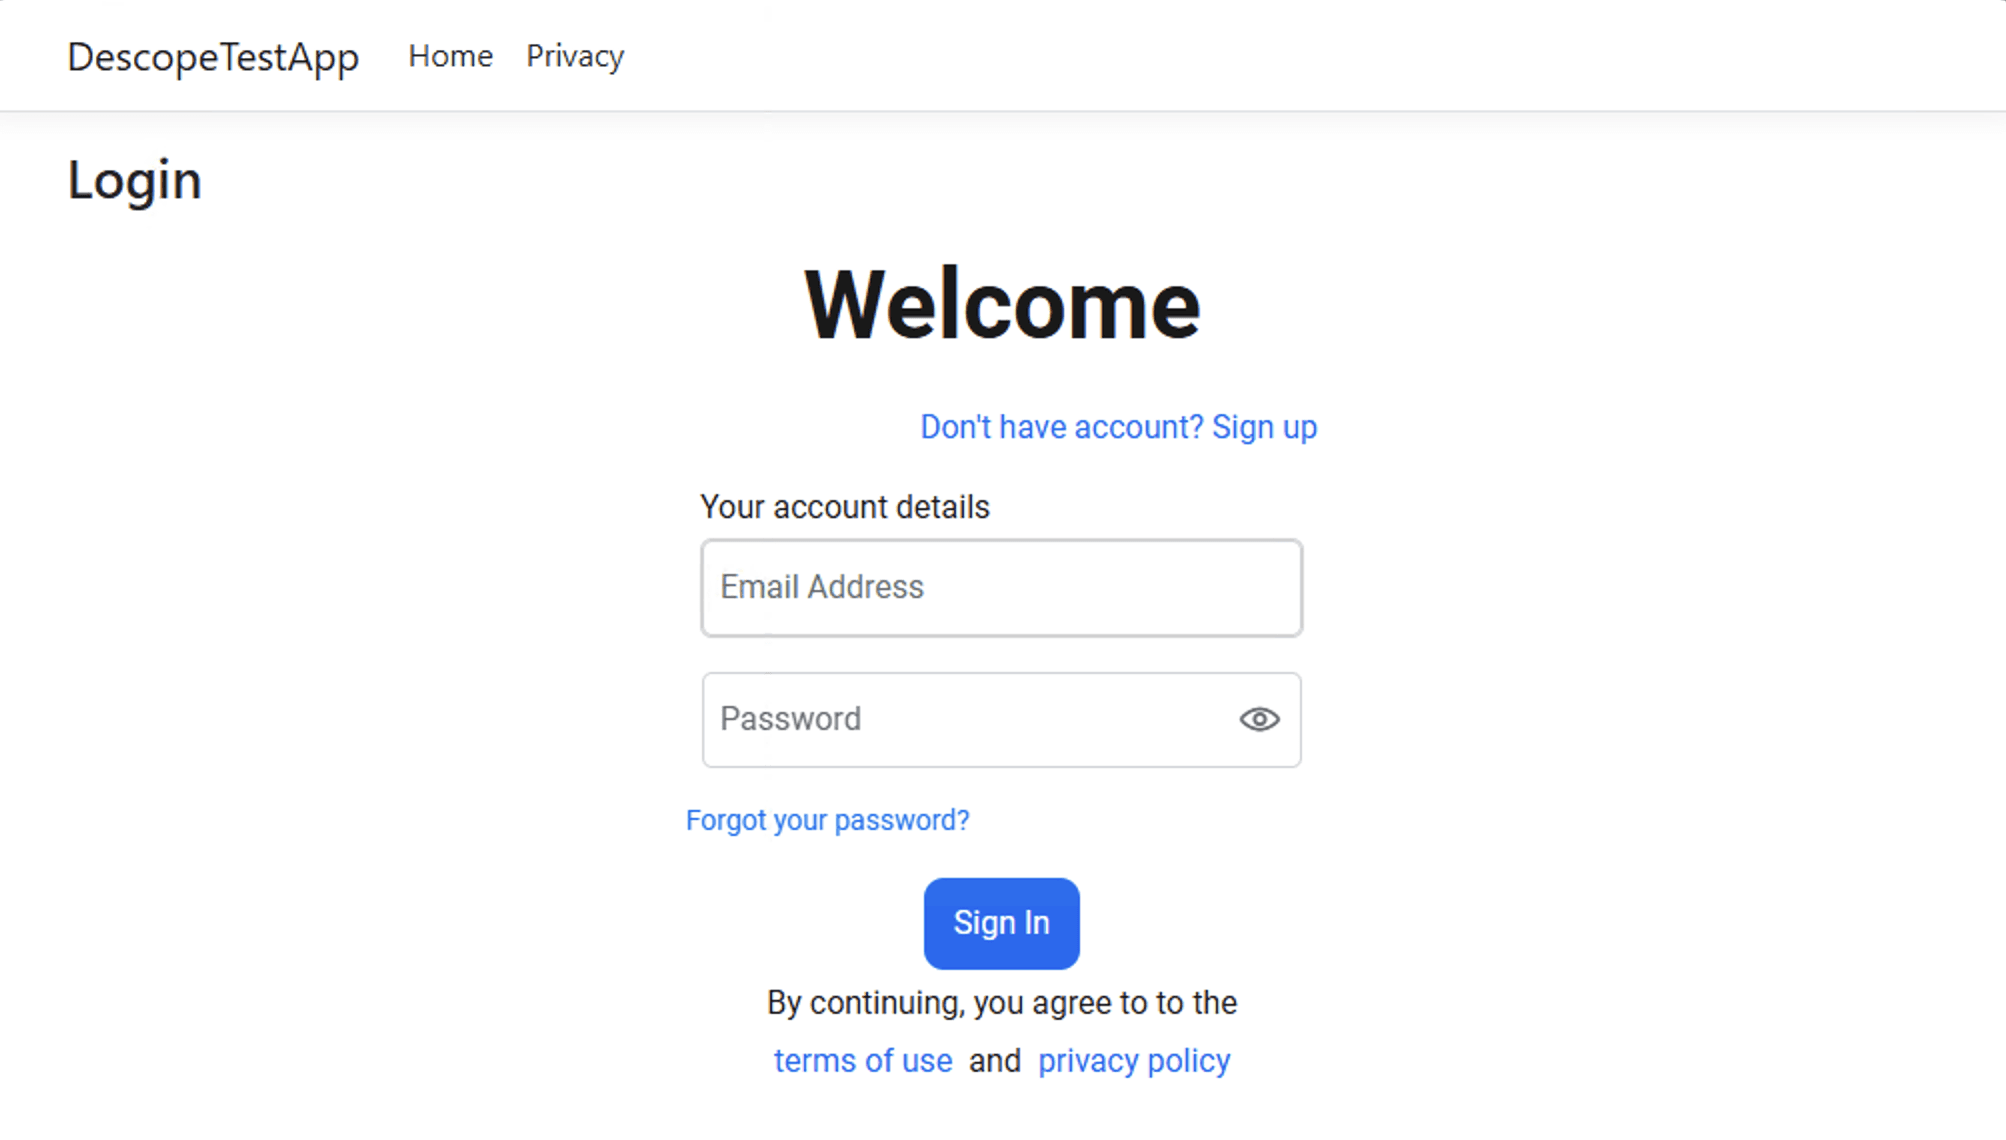Click the Login page heading
This screenshot has height=1140, width=2006.
tap(134, 180)
